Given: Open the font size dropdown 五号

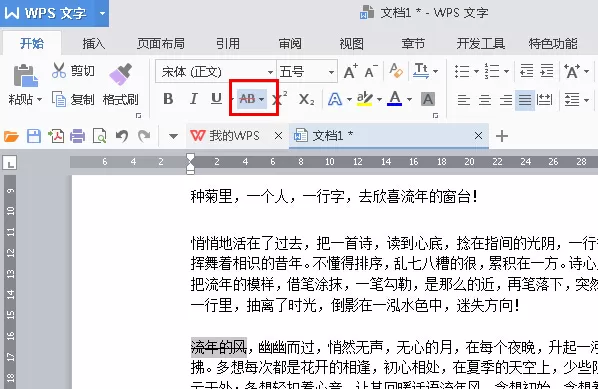Looking at the screenshot, I should (331, 72).
